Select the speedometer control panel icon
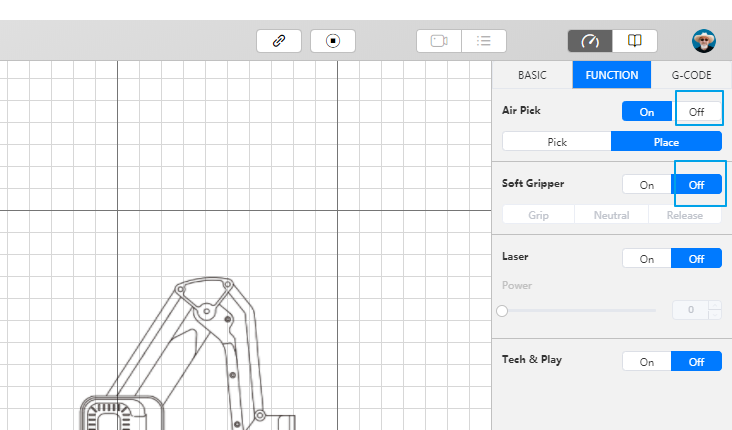The width and height of the screenshot is (732, 430). pos(590,41)
